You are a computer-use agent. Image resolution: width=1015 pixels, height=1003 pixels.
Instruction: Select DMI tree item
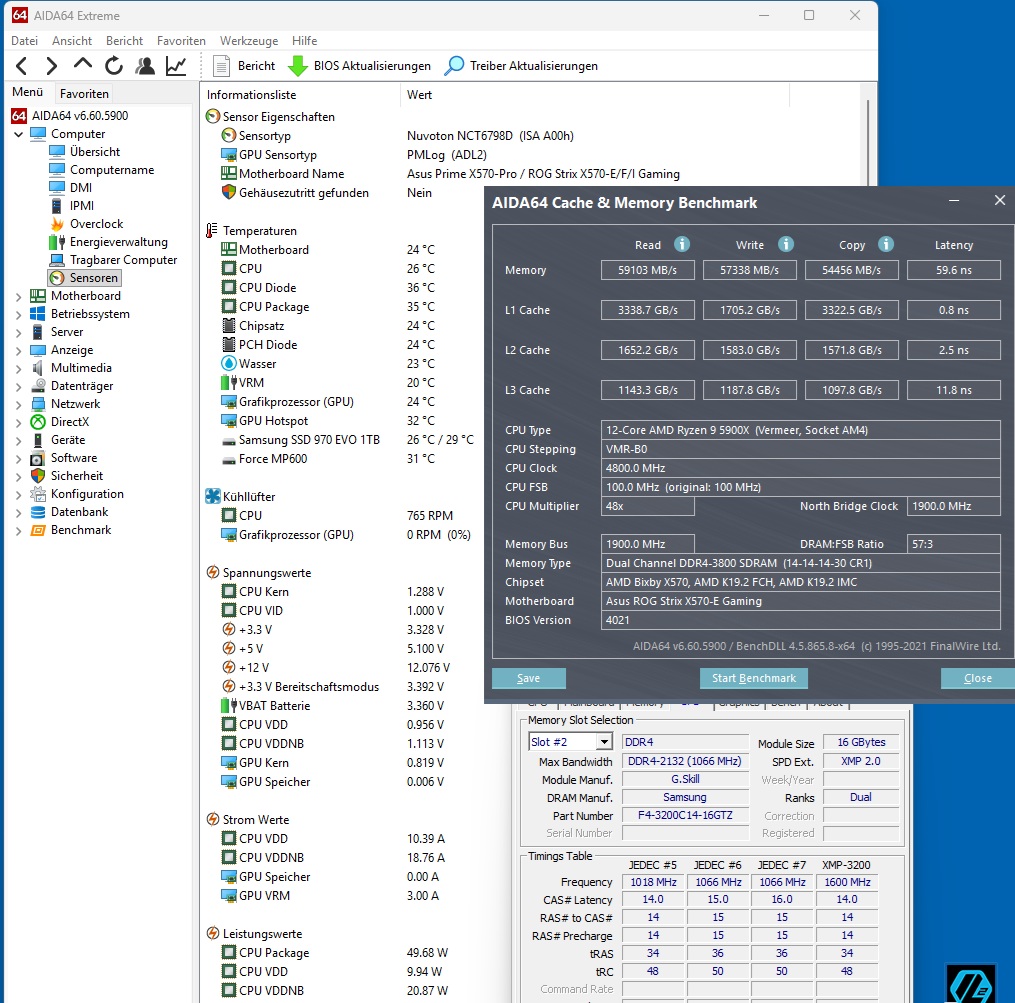[x=71, y=187]
